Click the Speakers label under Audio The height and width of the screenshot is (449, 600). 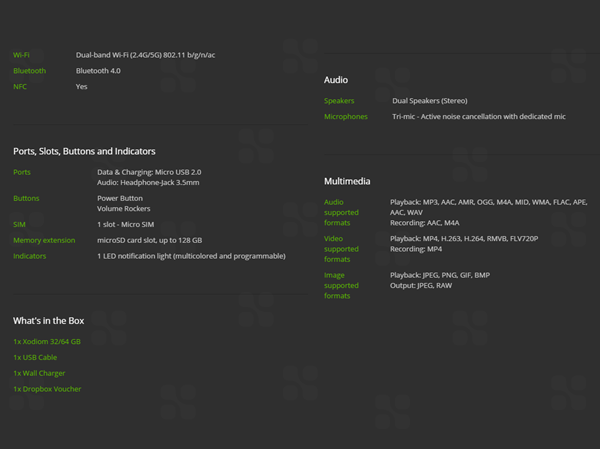pyautogui.click(x=339, y=101)
